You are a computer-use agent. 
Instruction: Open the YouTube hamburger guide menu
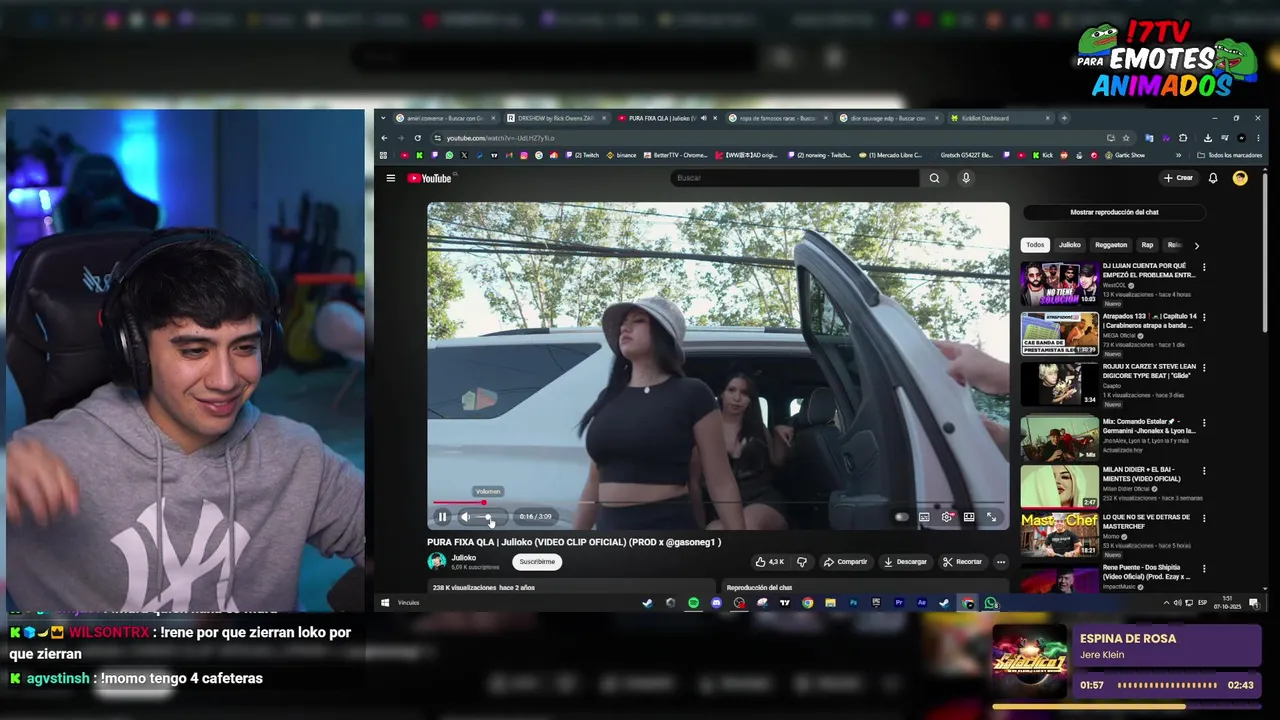[391, 178]
